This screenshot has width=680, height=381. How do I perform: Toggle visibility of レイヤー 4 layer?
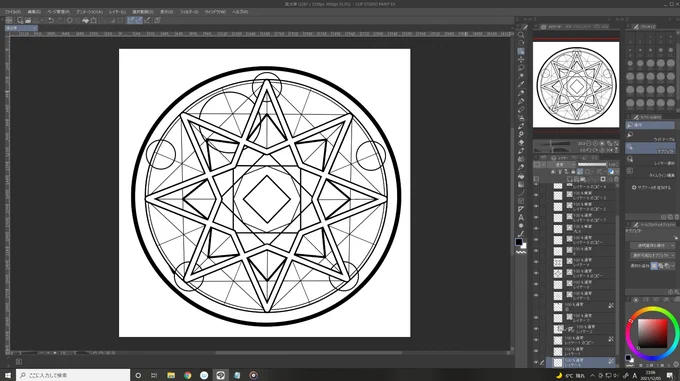click(x=536, y=262)
